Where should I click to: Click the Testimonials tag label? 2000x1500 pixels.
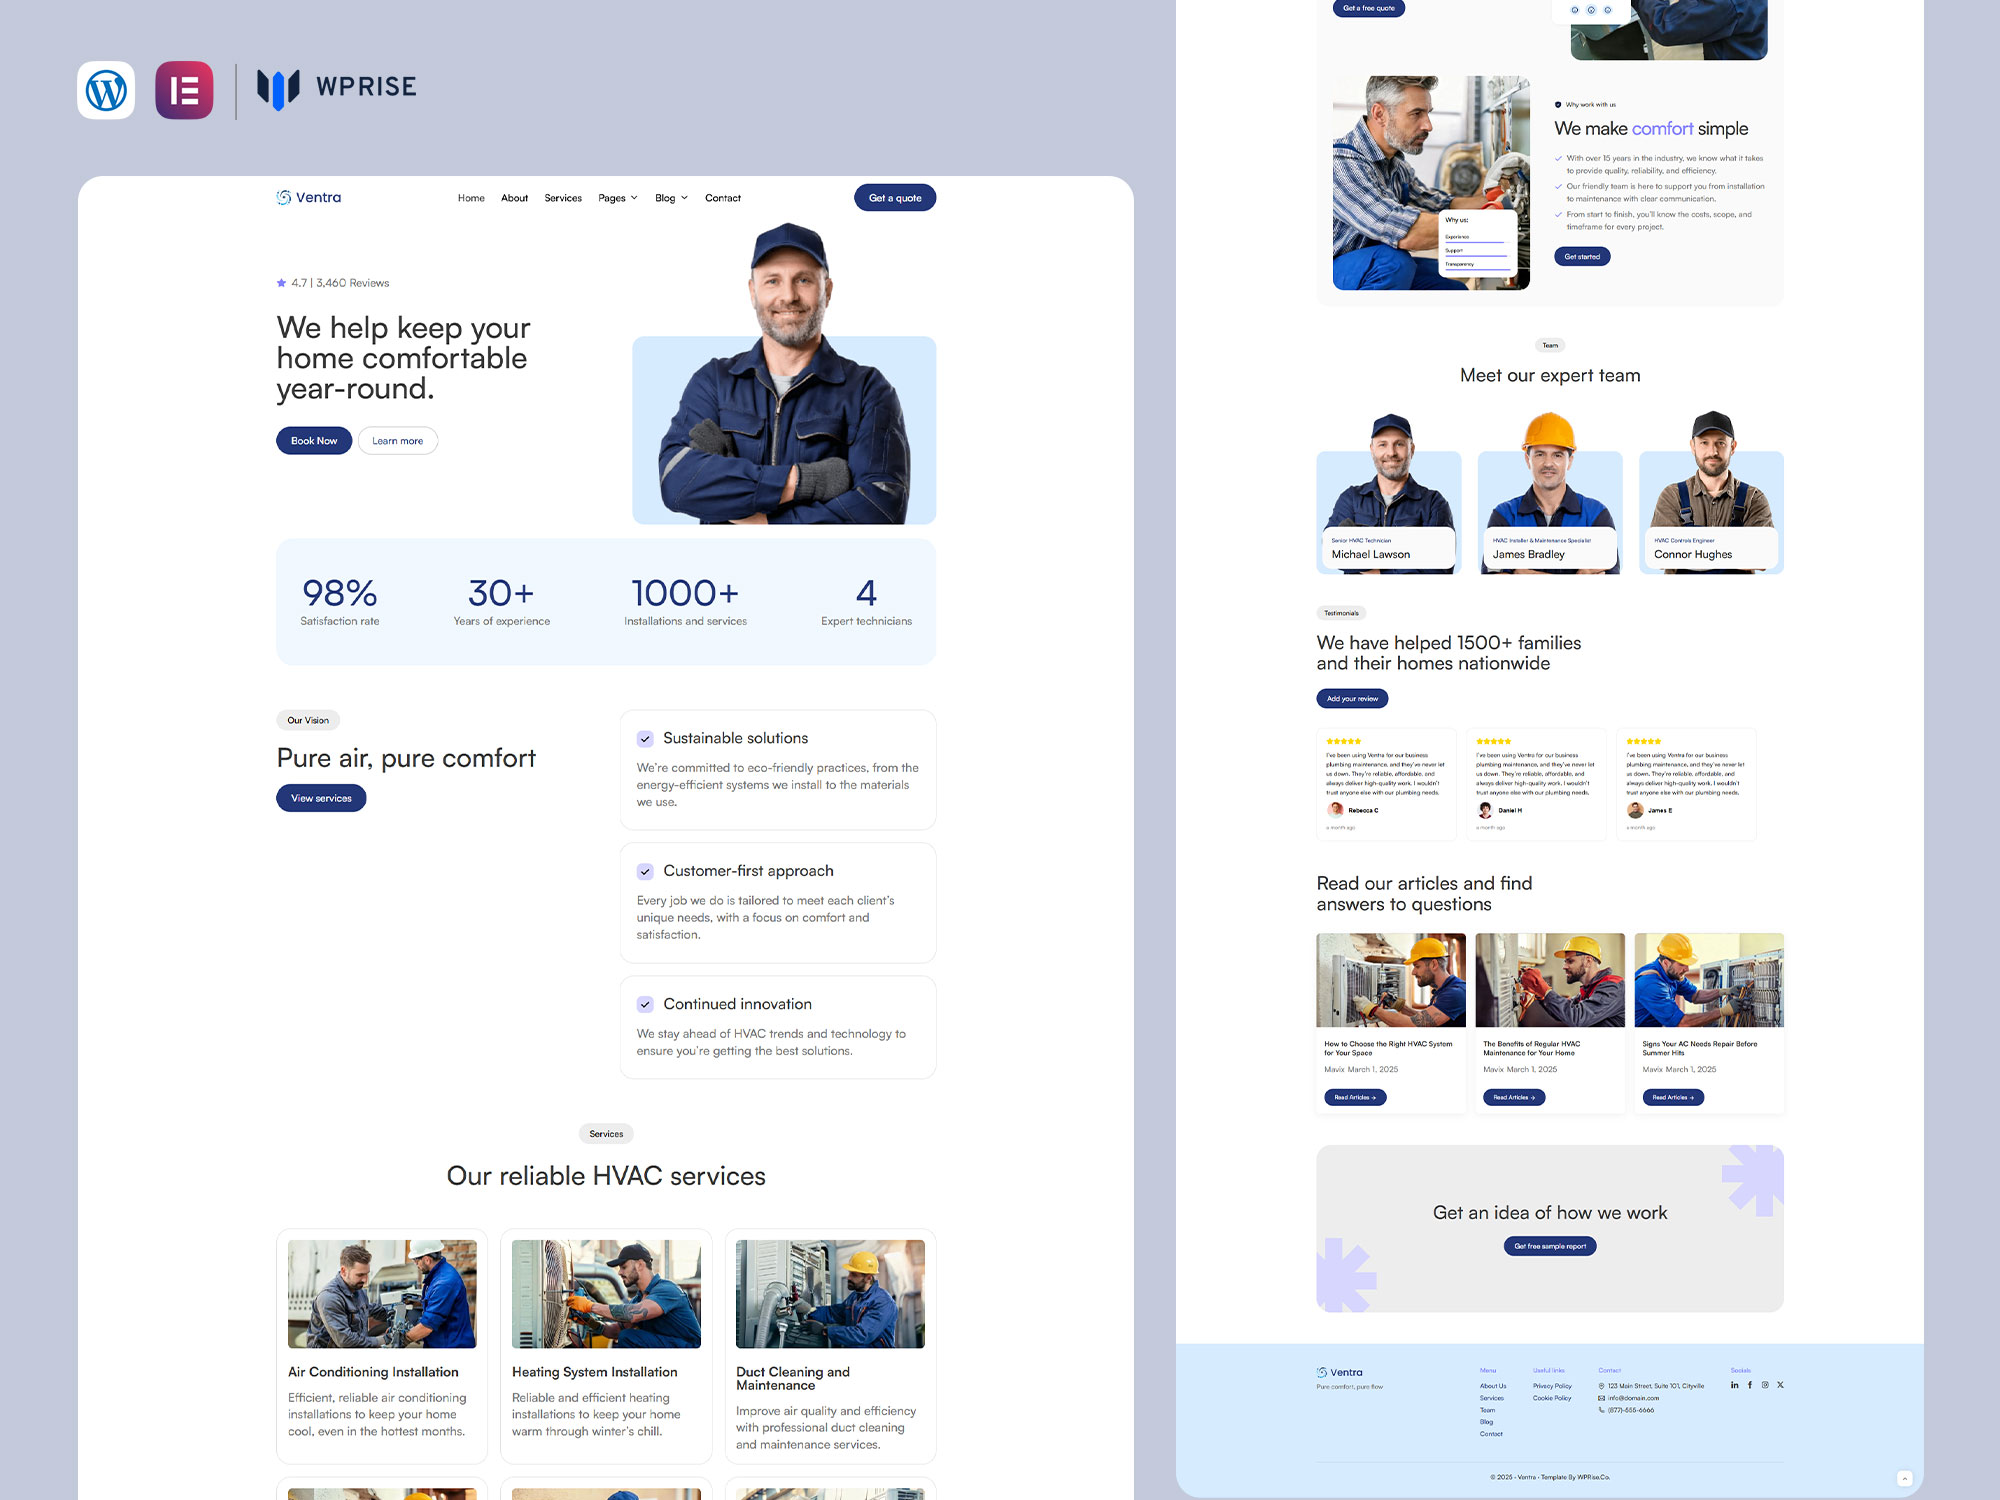[x=1341, y=613]
